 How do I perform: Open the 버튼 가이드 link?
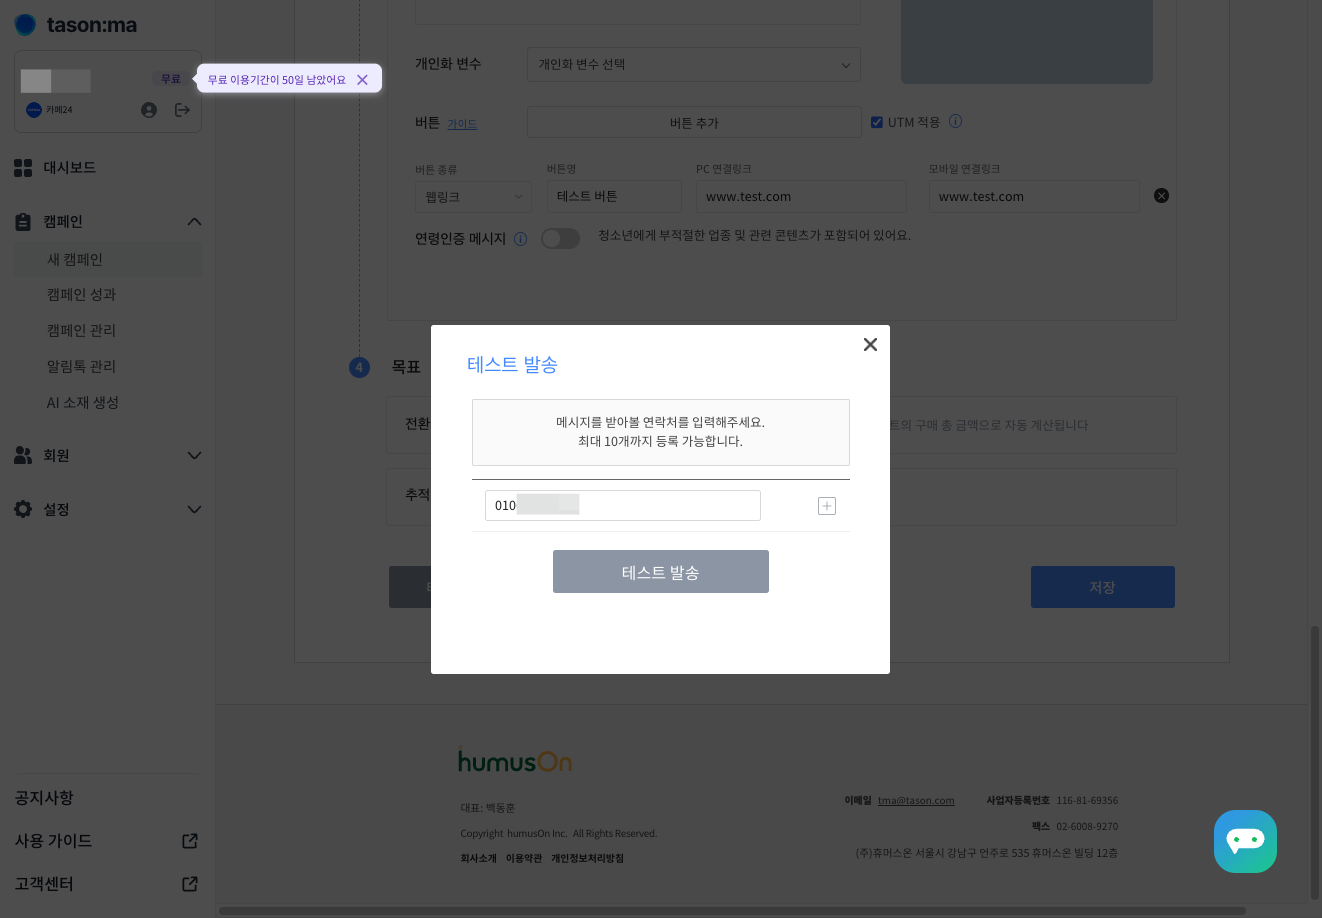tap(462, 124)
